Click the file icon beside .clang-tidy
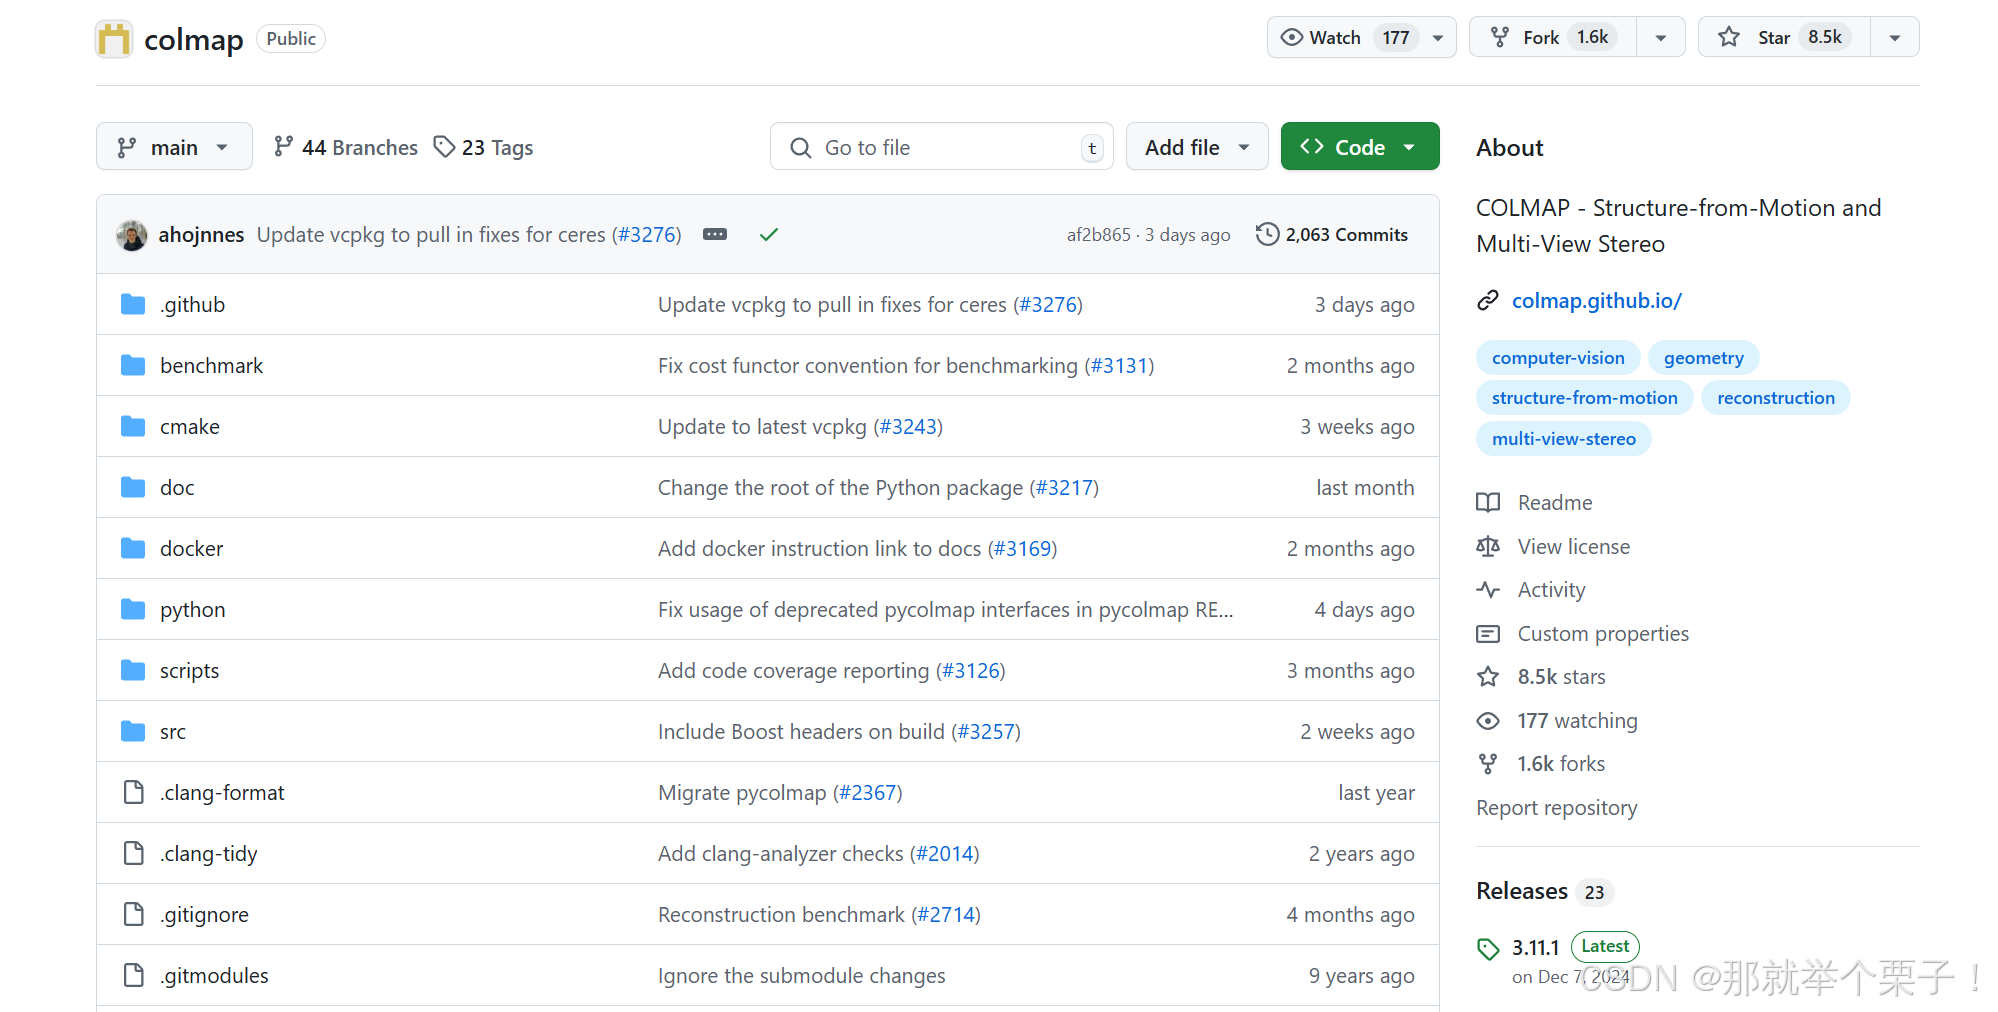This screenshot has height=1012, width=1998. (133, 854)
